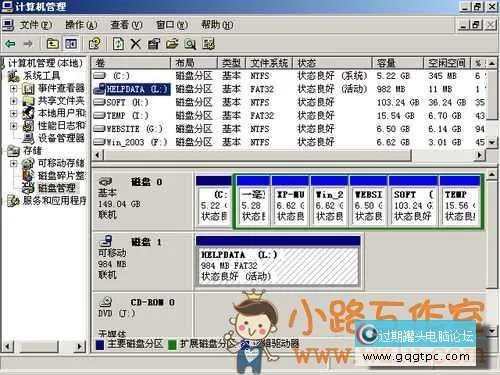Image resolution: width=500 pixels, height=375 pixels.
Task: Click the CD-ROM 0 drive icon
Action: click(106, 302)
